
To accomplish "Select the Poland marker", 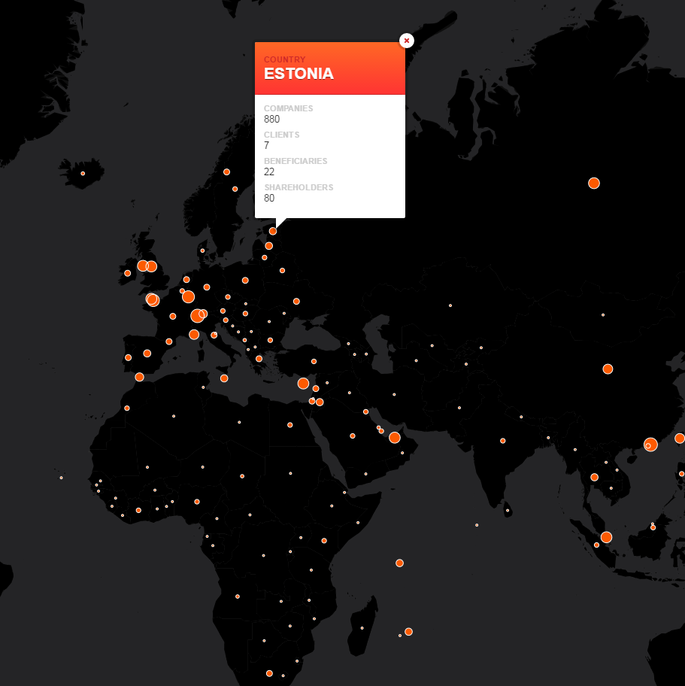I will [245, 280].
